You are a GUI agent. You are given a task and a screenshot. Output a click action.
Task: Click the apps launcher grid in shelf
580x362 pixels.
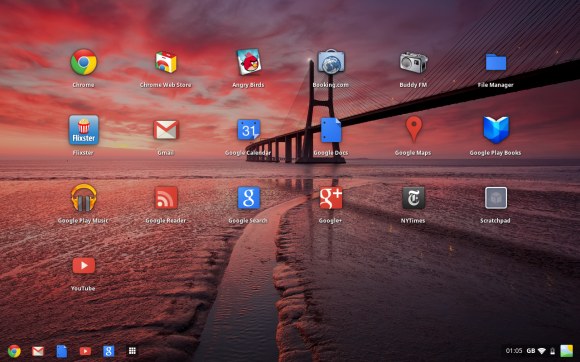pyautogui.click(x=132, y=351)
